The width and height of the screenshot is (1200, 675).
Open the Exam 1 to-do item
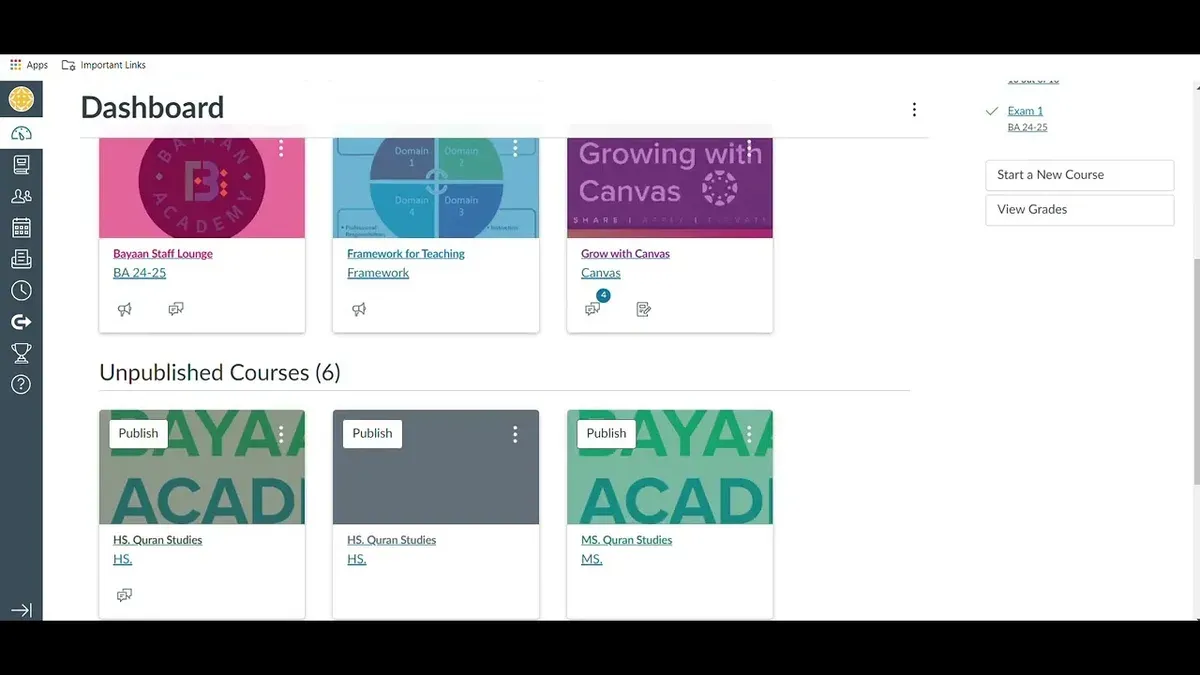(1025, 111)
